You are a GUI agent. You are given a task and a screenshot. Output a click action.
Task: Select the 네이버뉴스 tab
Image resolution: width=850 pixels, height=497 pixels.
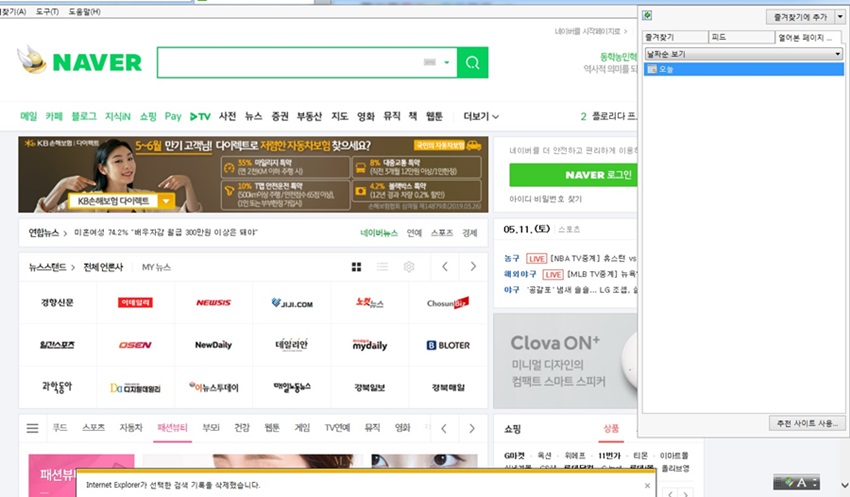[379, 233]
